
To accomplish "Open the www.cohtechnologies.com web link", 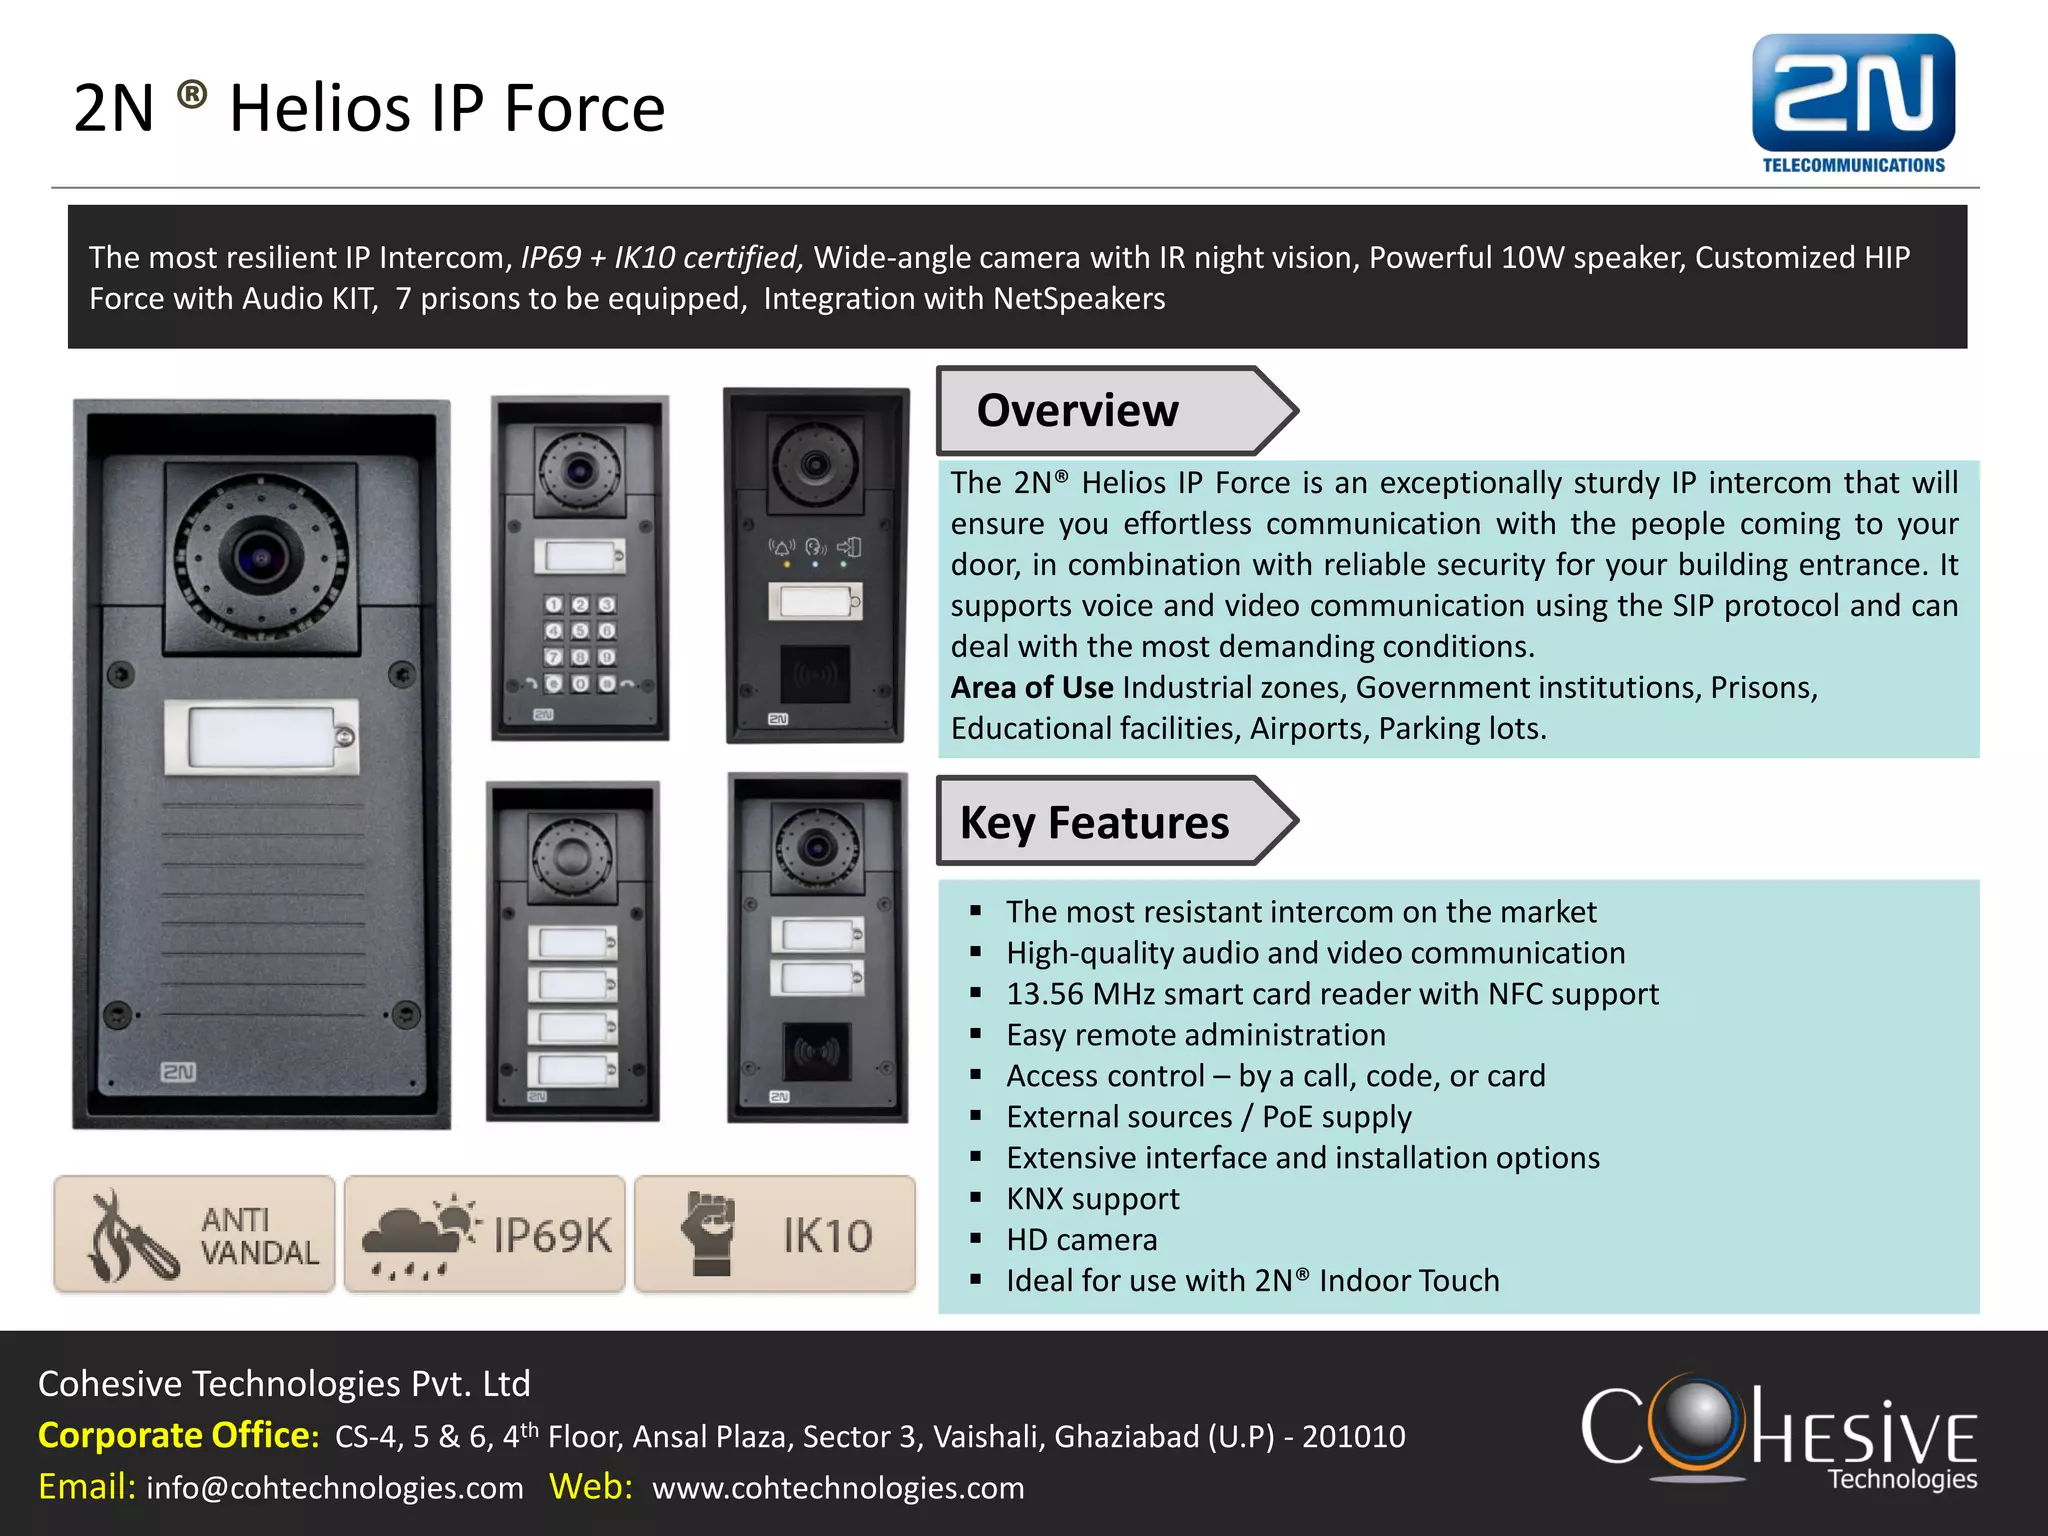I will tap(838, 1487).
